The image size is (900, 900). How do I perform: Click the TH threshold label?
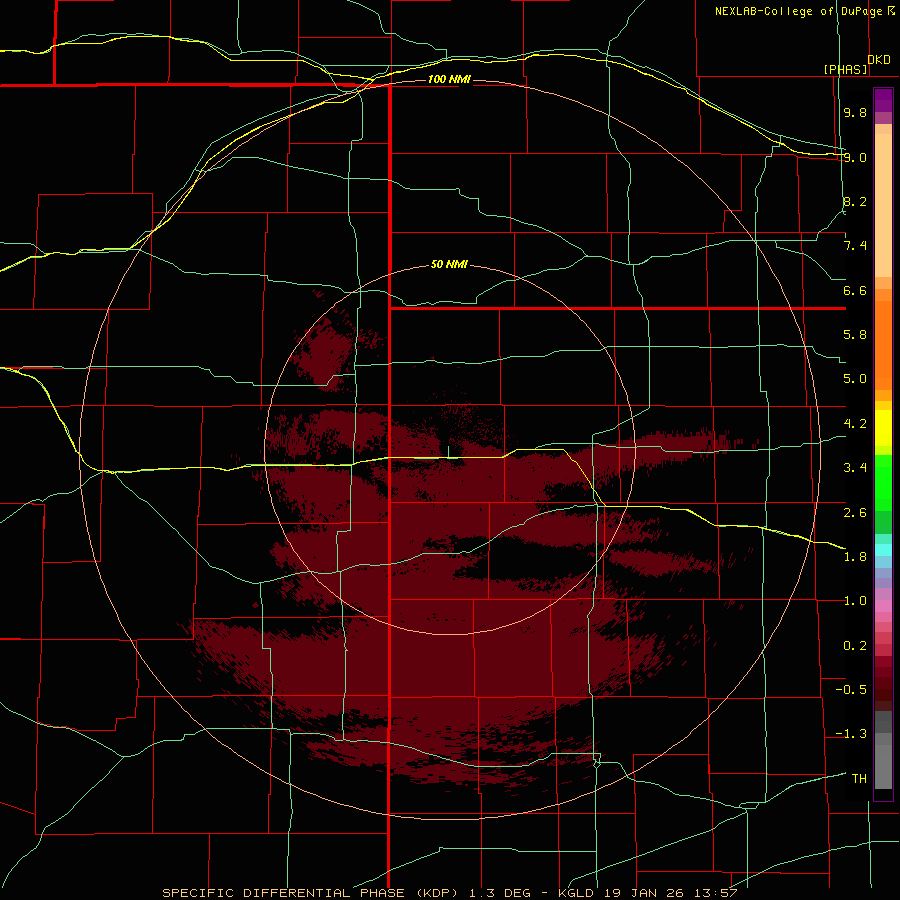(x=859, y=779)
